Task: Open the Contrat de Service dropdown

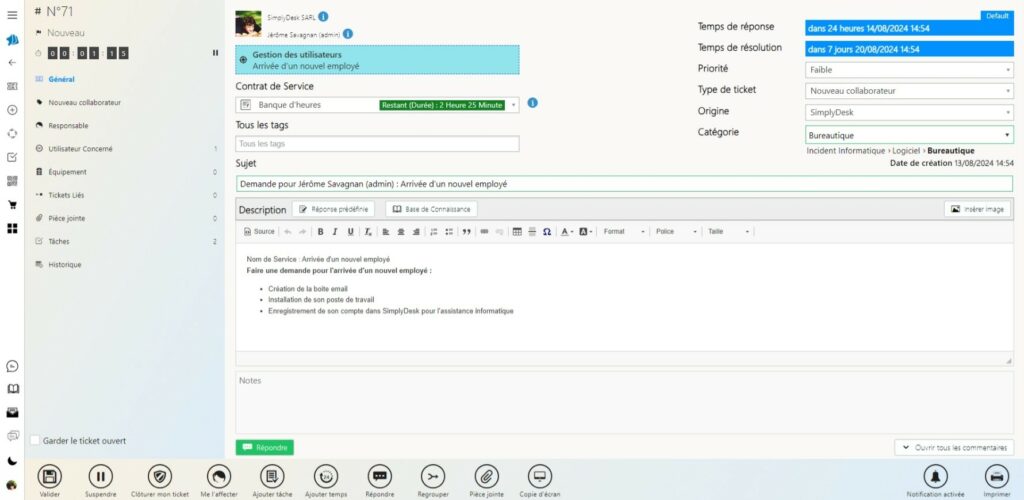Action: [377, 104]
